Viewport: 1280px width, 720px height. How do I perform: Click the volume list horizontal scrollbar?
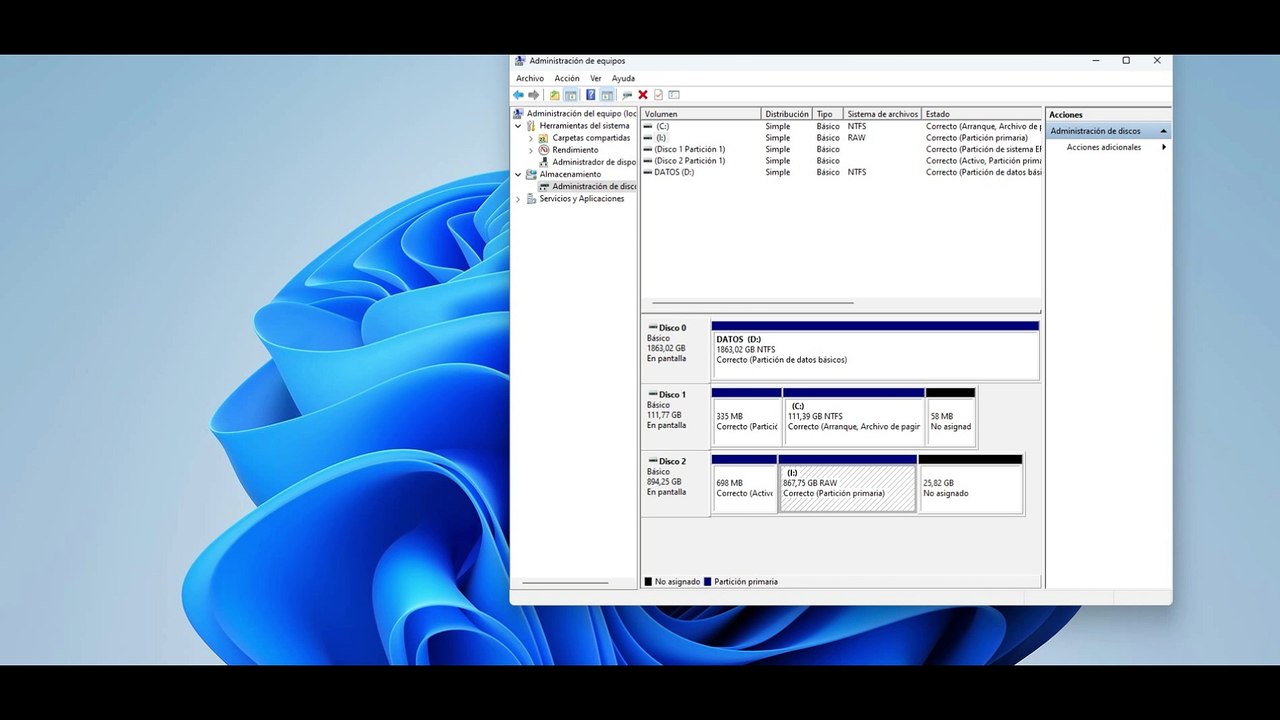[753, 302]
